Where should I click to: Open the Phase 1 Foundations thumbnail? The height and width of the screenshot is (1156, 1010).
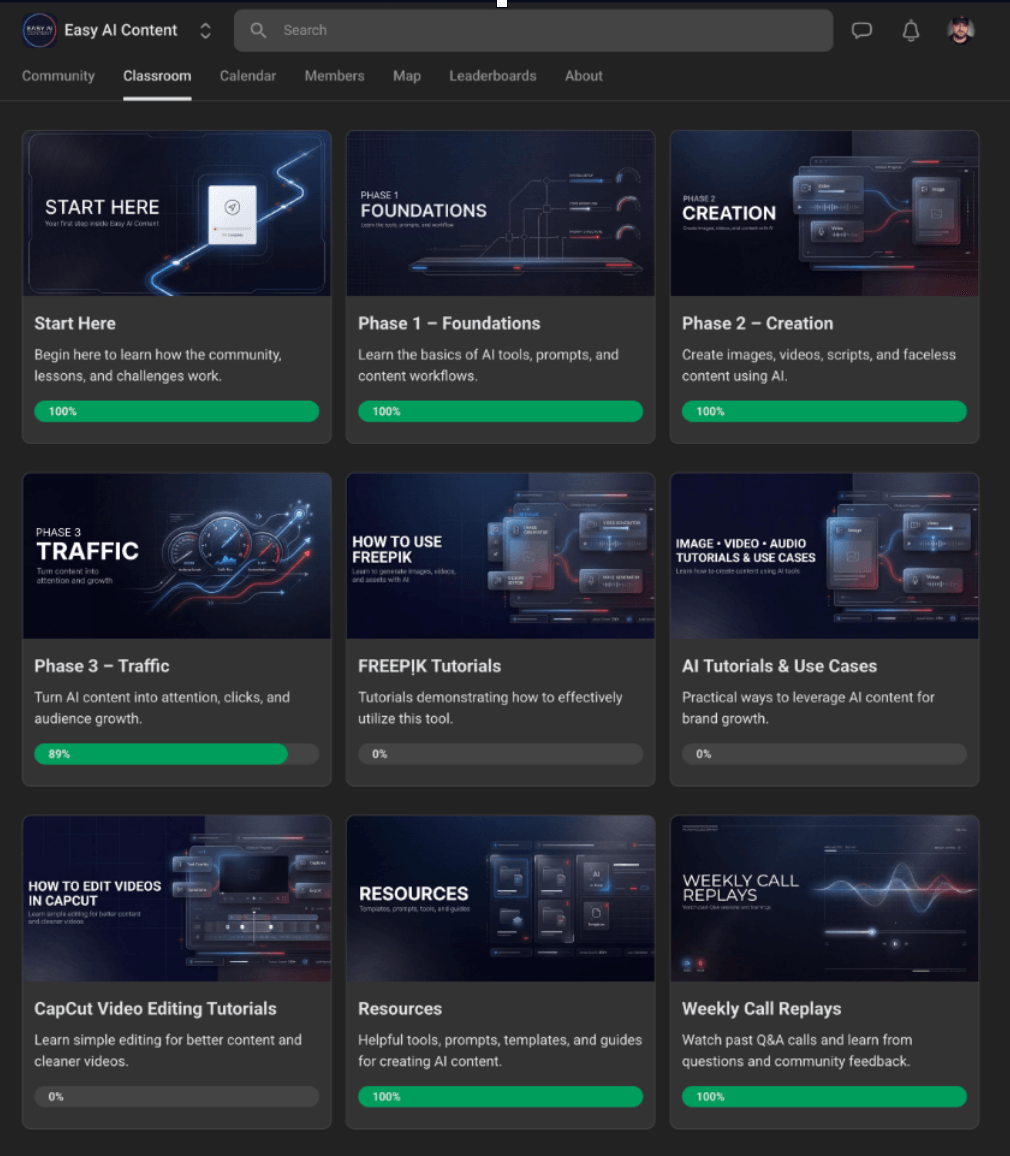click(x=501, y=214)
